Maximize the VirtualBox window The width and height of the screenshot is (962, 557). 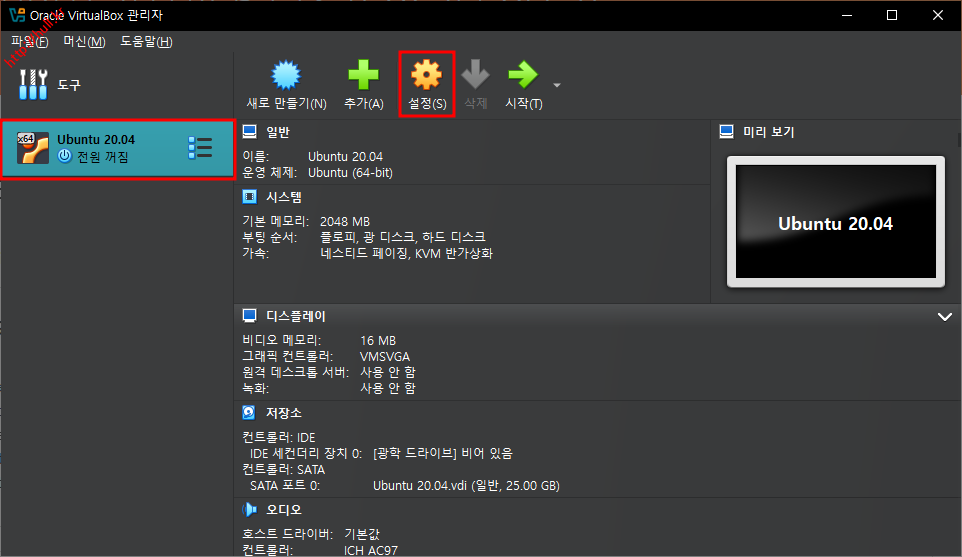892,15
